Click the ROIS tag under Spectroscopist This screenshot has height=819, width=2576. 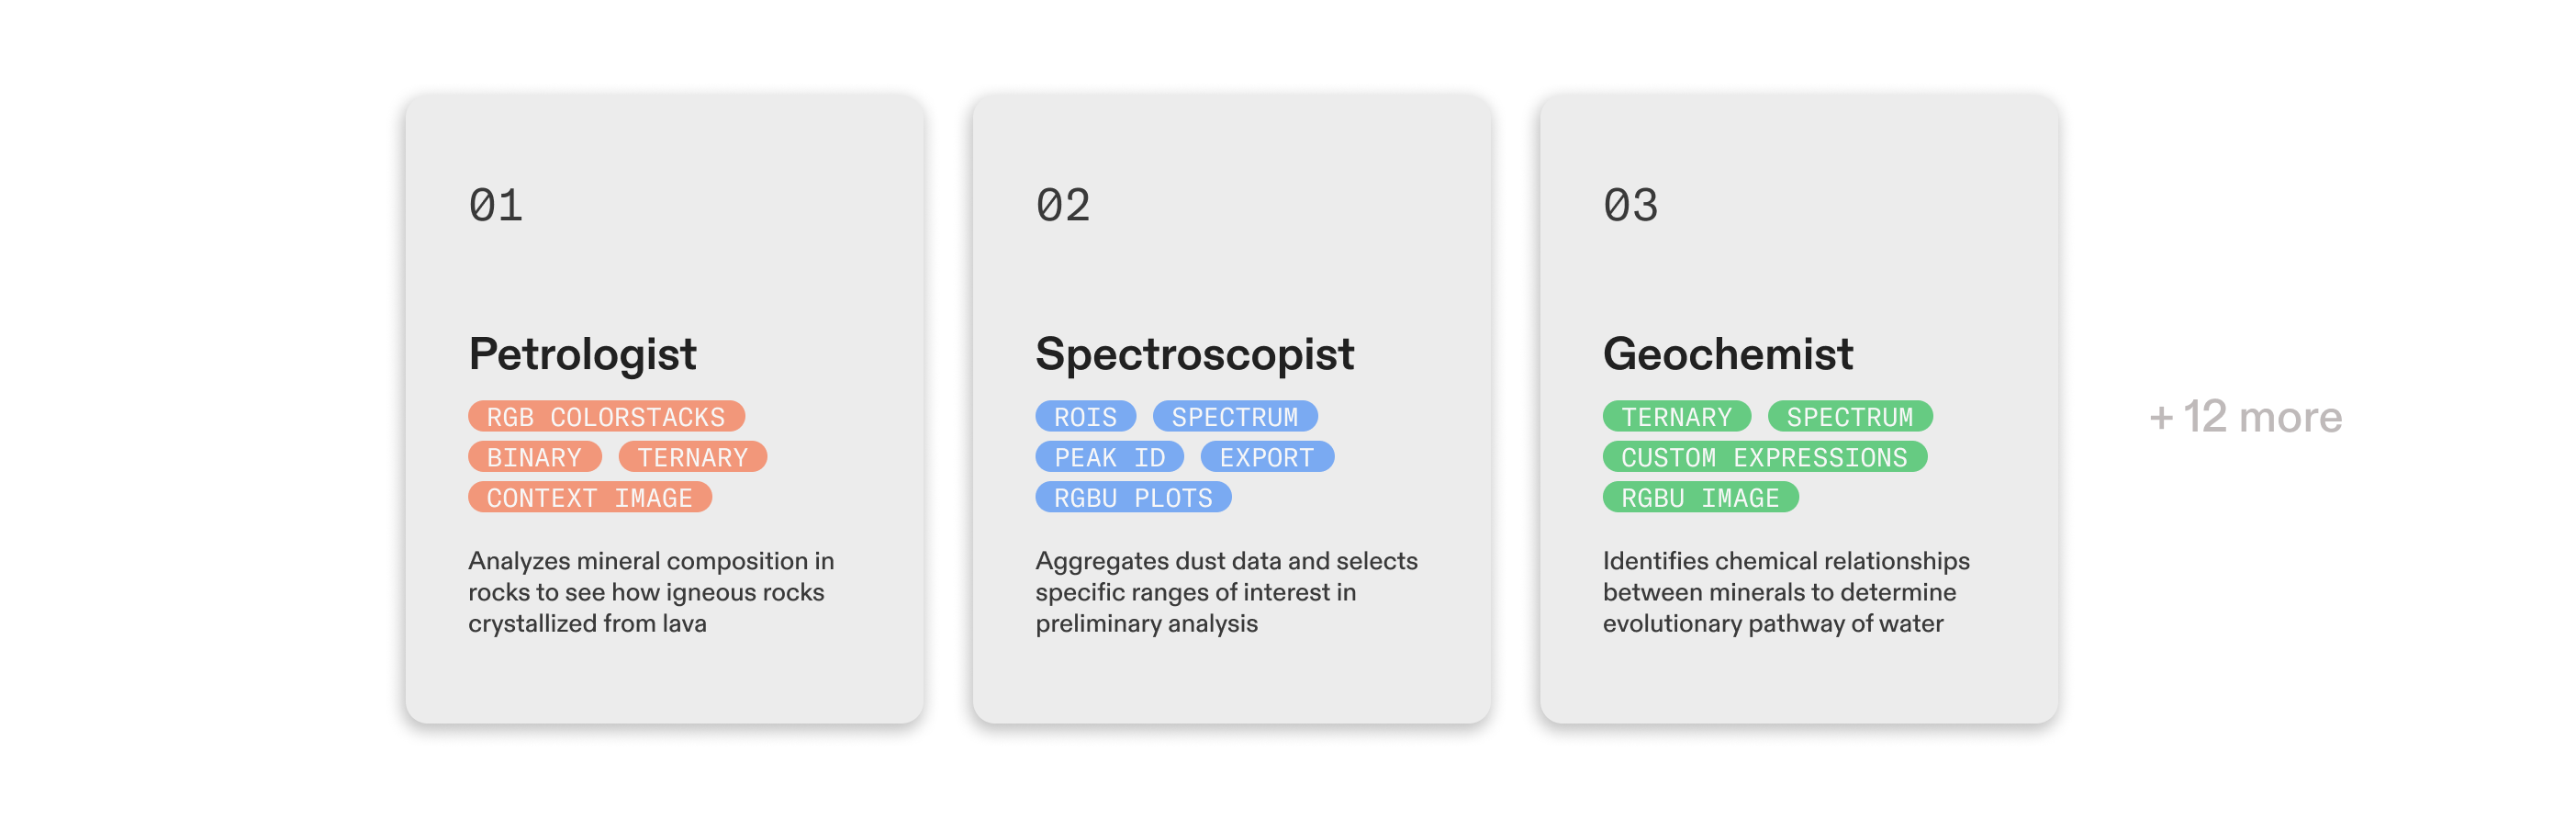tap(1085, 416)
